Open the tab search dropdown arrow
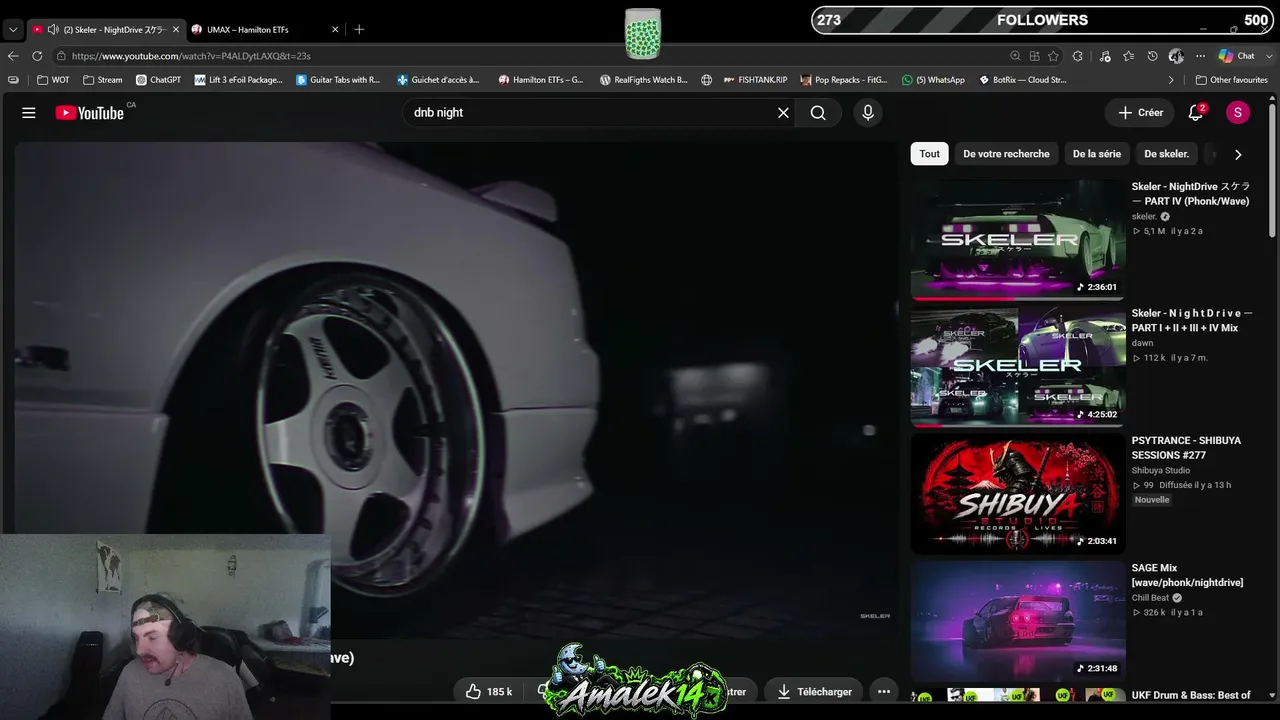 coord(13,29)
